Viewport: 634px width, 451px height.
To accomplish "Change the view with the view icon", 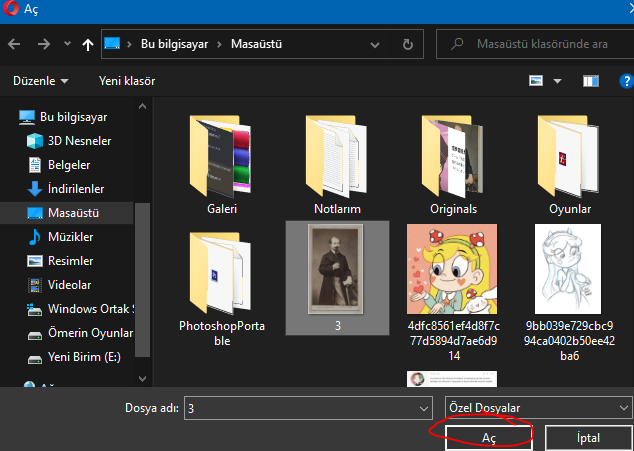I will click(536, 81).
